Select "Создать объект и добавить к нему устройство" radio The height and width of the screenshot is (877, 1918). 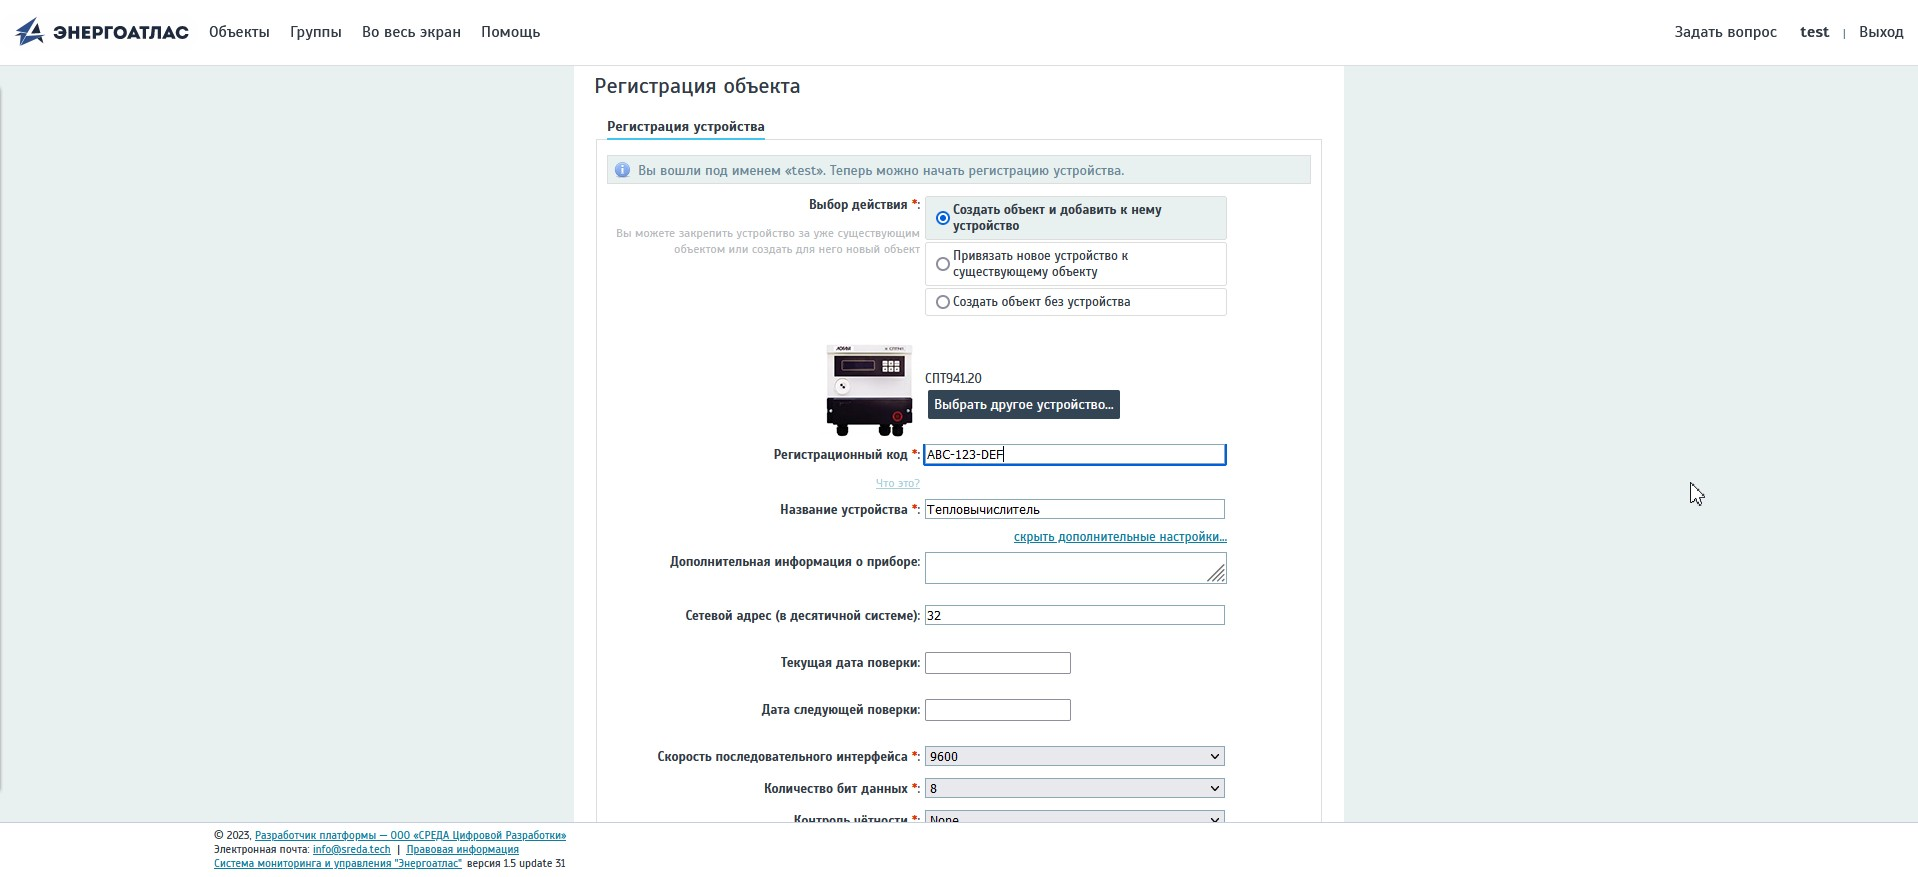(x=943, y=218)
